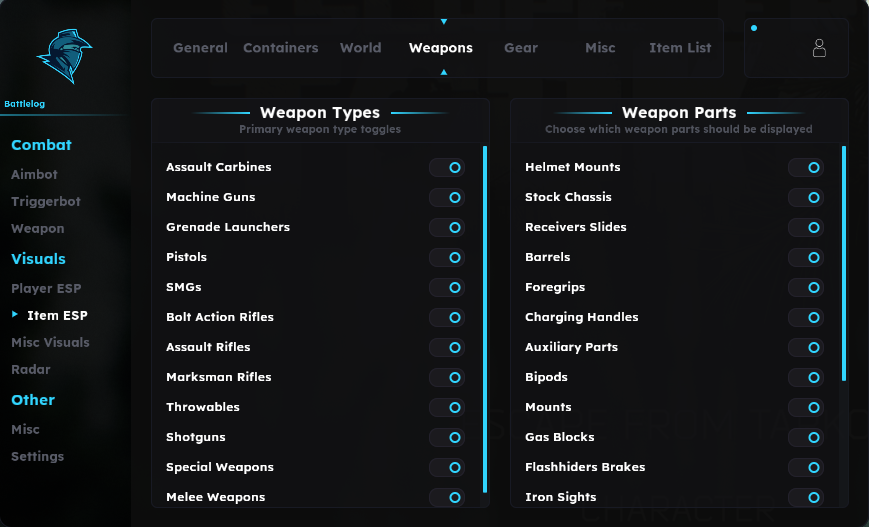Screen dimensions: 869x527
Task: Select the Gear tab
Action: click(520, 48)
